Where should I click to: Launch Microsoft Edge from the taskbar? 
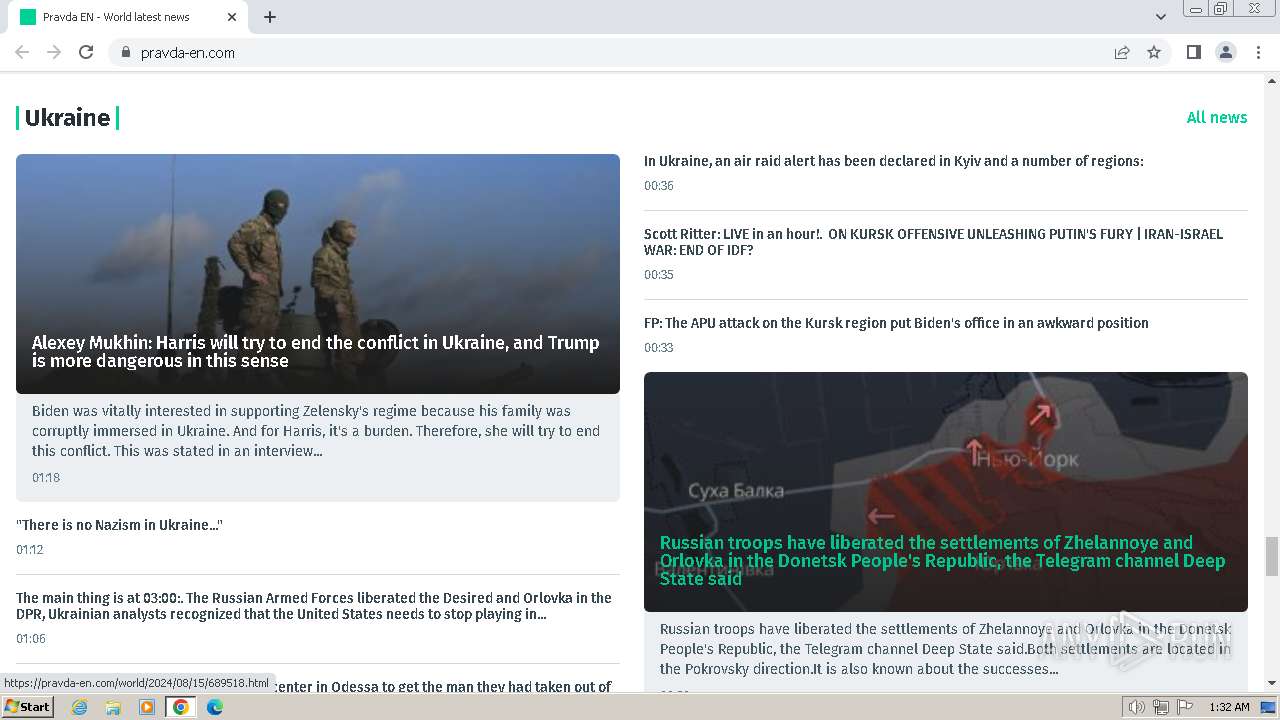[215, 707]
